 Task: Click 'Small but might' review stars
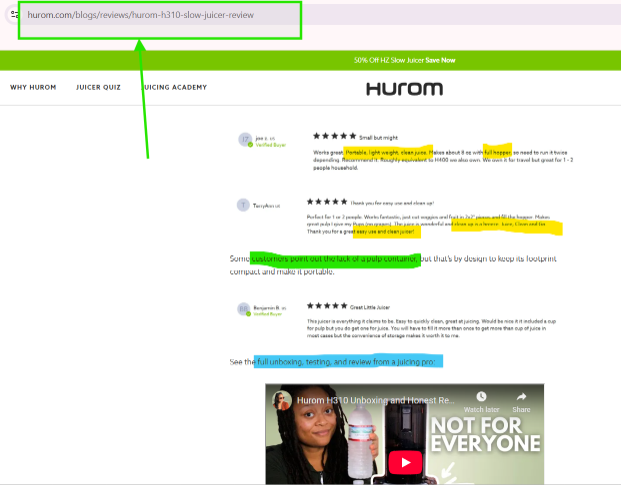335,136
